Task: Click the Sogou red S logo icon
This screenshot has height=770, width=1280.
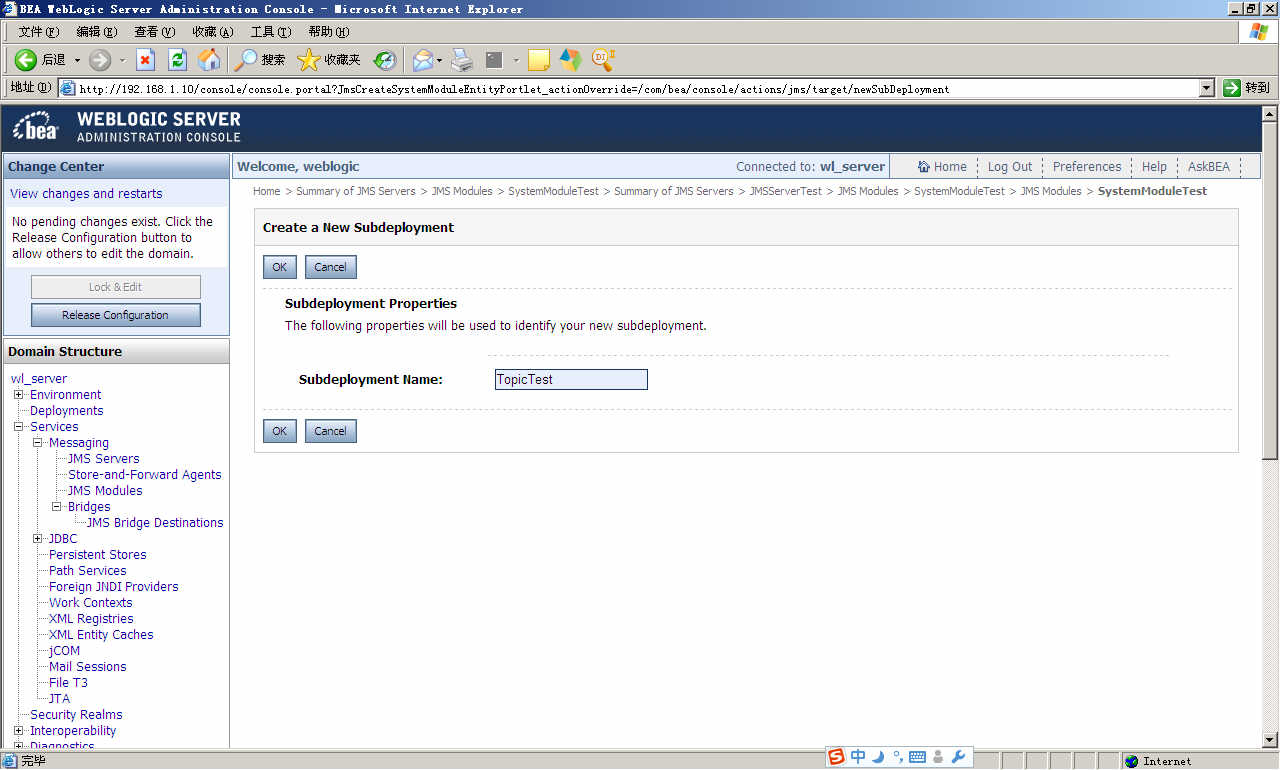Action: (x=836, y=757)
